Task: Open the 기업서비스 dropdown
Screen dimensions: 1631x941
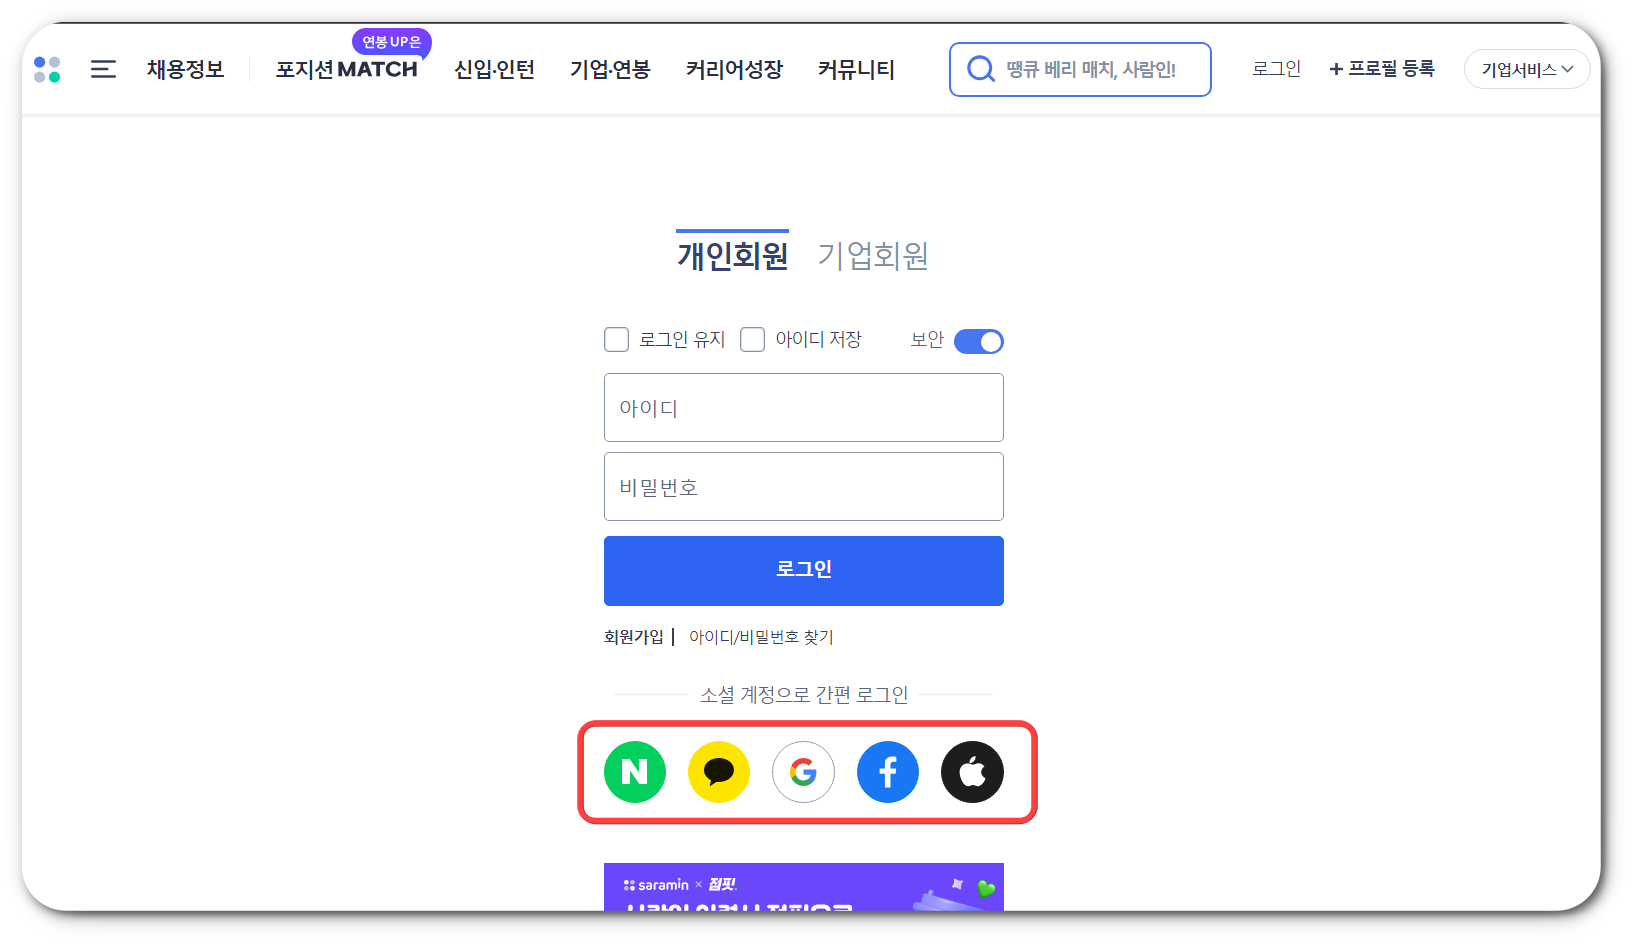Action: 1526,69
